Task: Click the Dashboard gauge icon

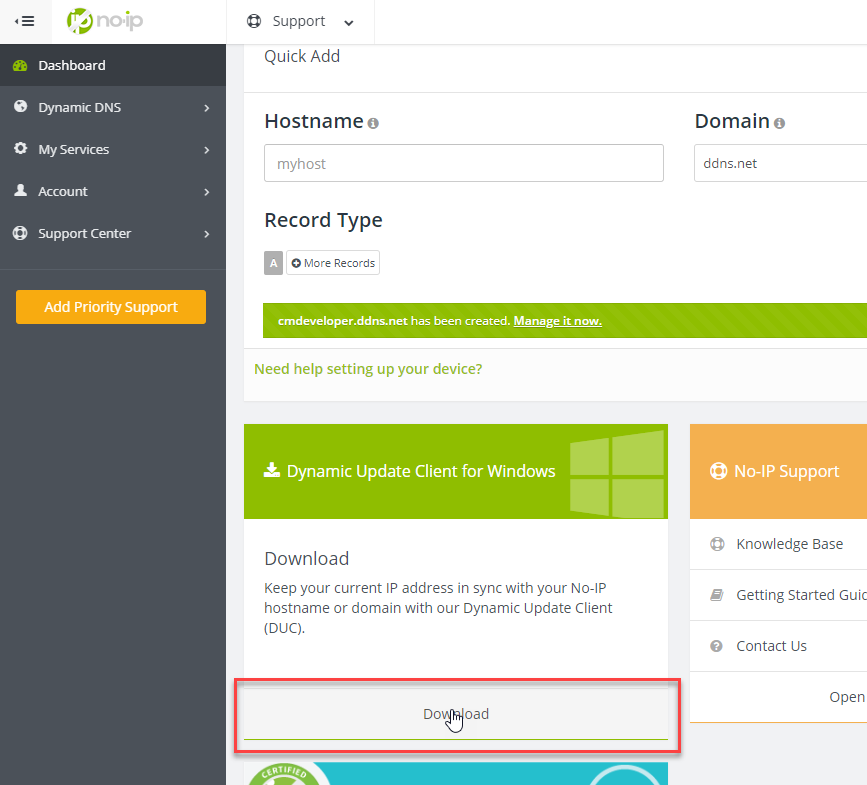Action: point(20,65)
